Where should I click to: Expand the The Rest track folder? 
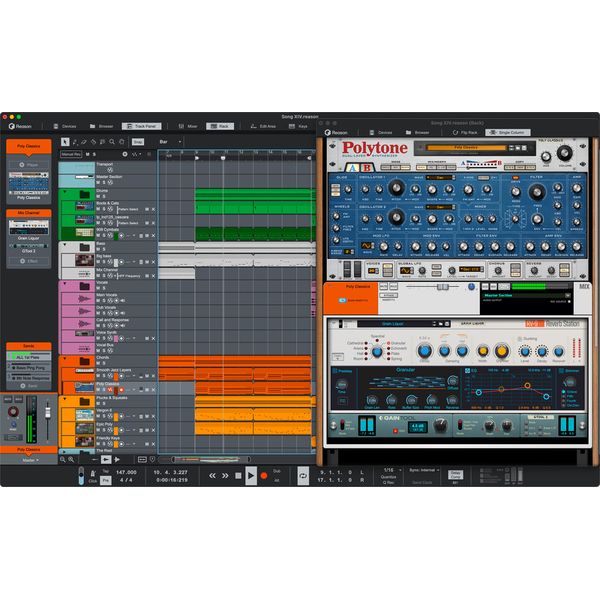point(65,452)
